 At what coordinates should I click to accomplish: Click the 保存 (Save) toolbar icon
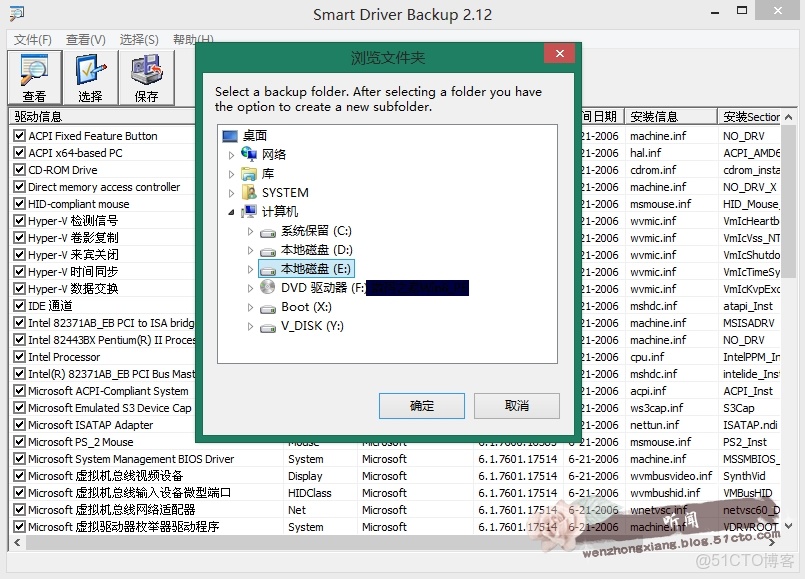click(x=146, y=77)
